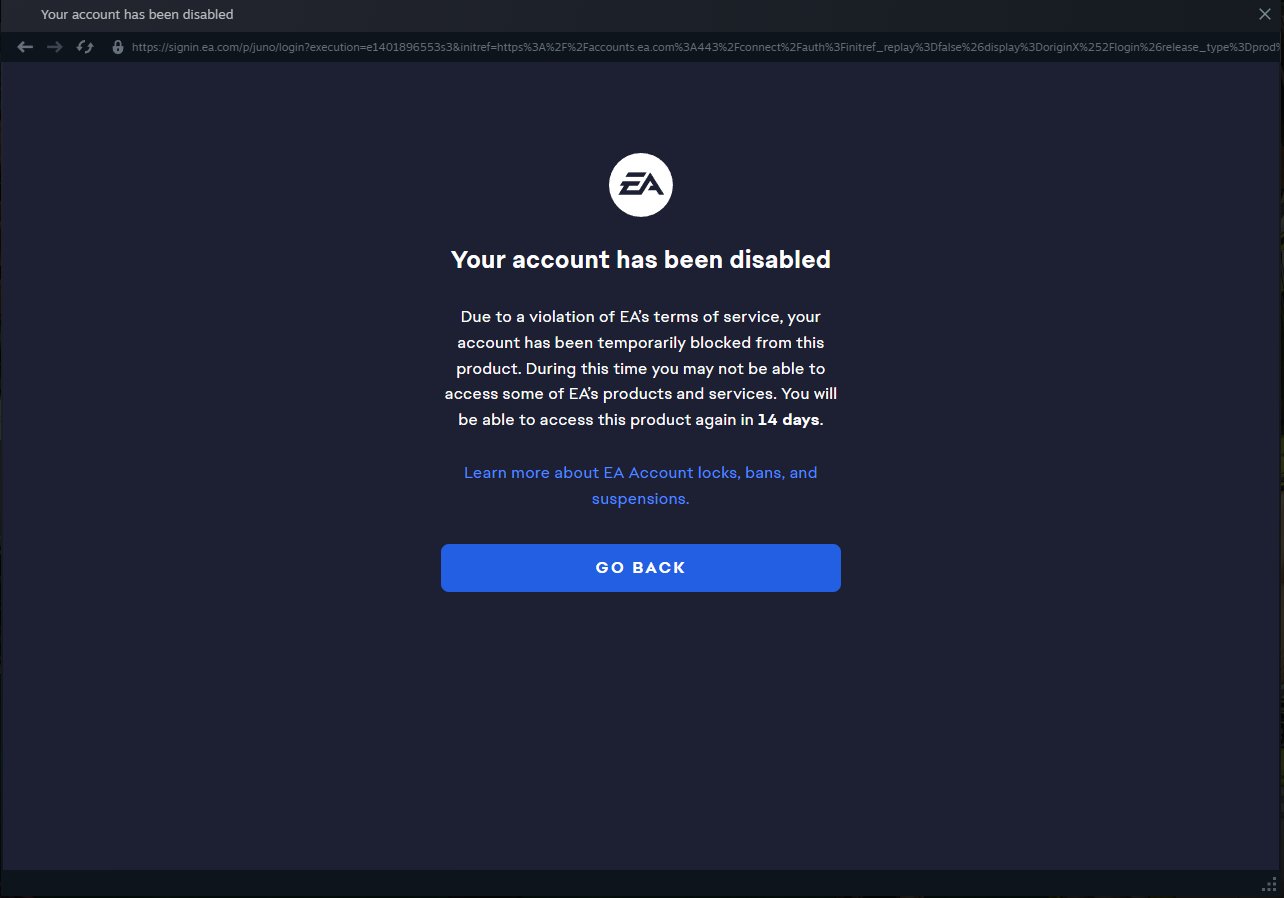Click the 'temporarily blocked from this' text line

tap(641, 342)
